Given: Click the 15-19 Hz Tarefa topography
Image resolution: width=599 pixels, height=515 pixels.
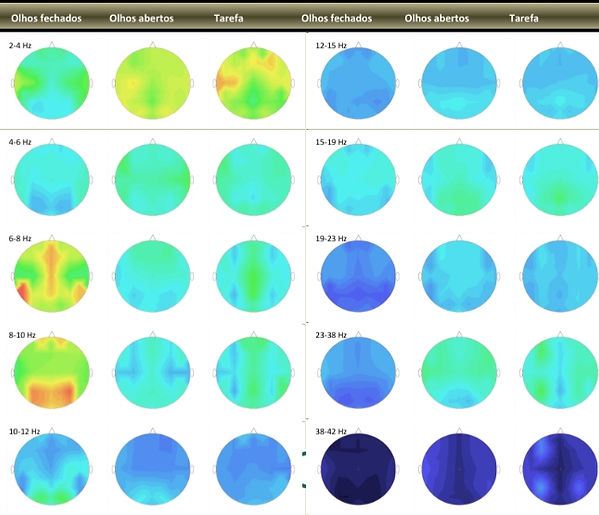Looking at the screenshot, I should click(560, 180).
